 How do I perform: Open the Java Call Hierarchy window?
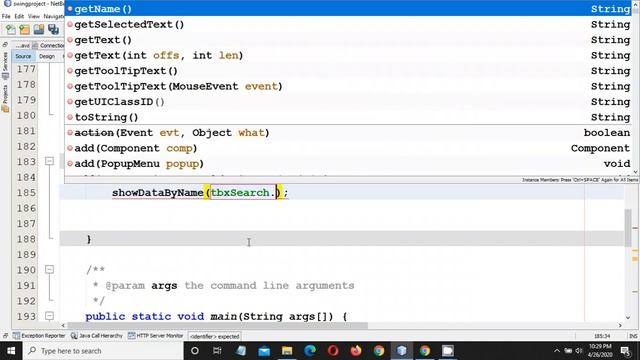click(x=97, y=336)
